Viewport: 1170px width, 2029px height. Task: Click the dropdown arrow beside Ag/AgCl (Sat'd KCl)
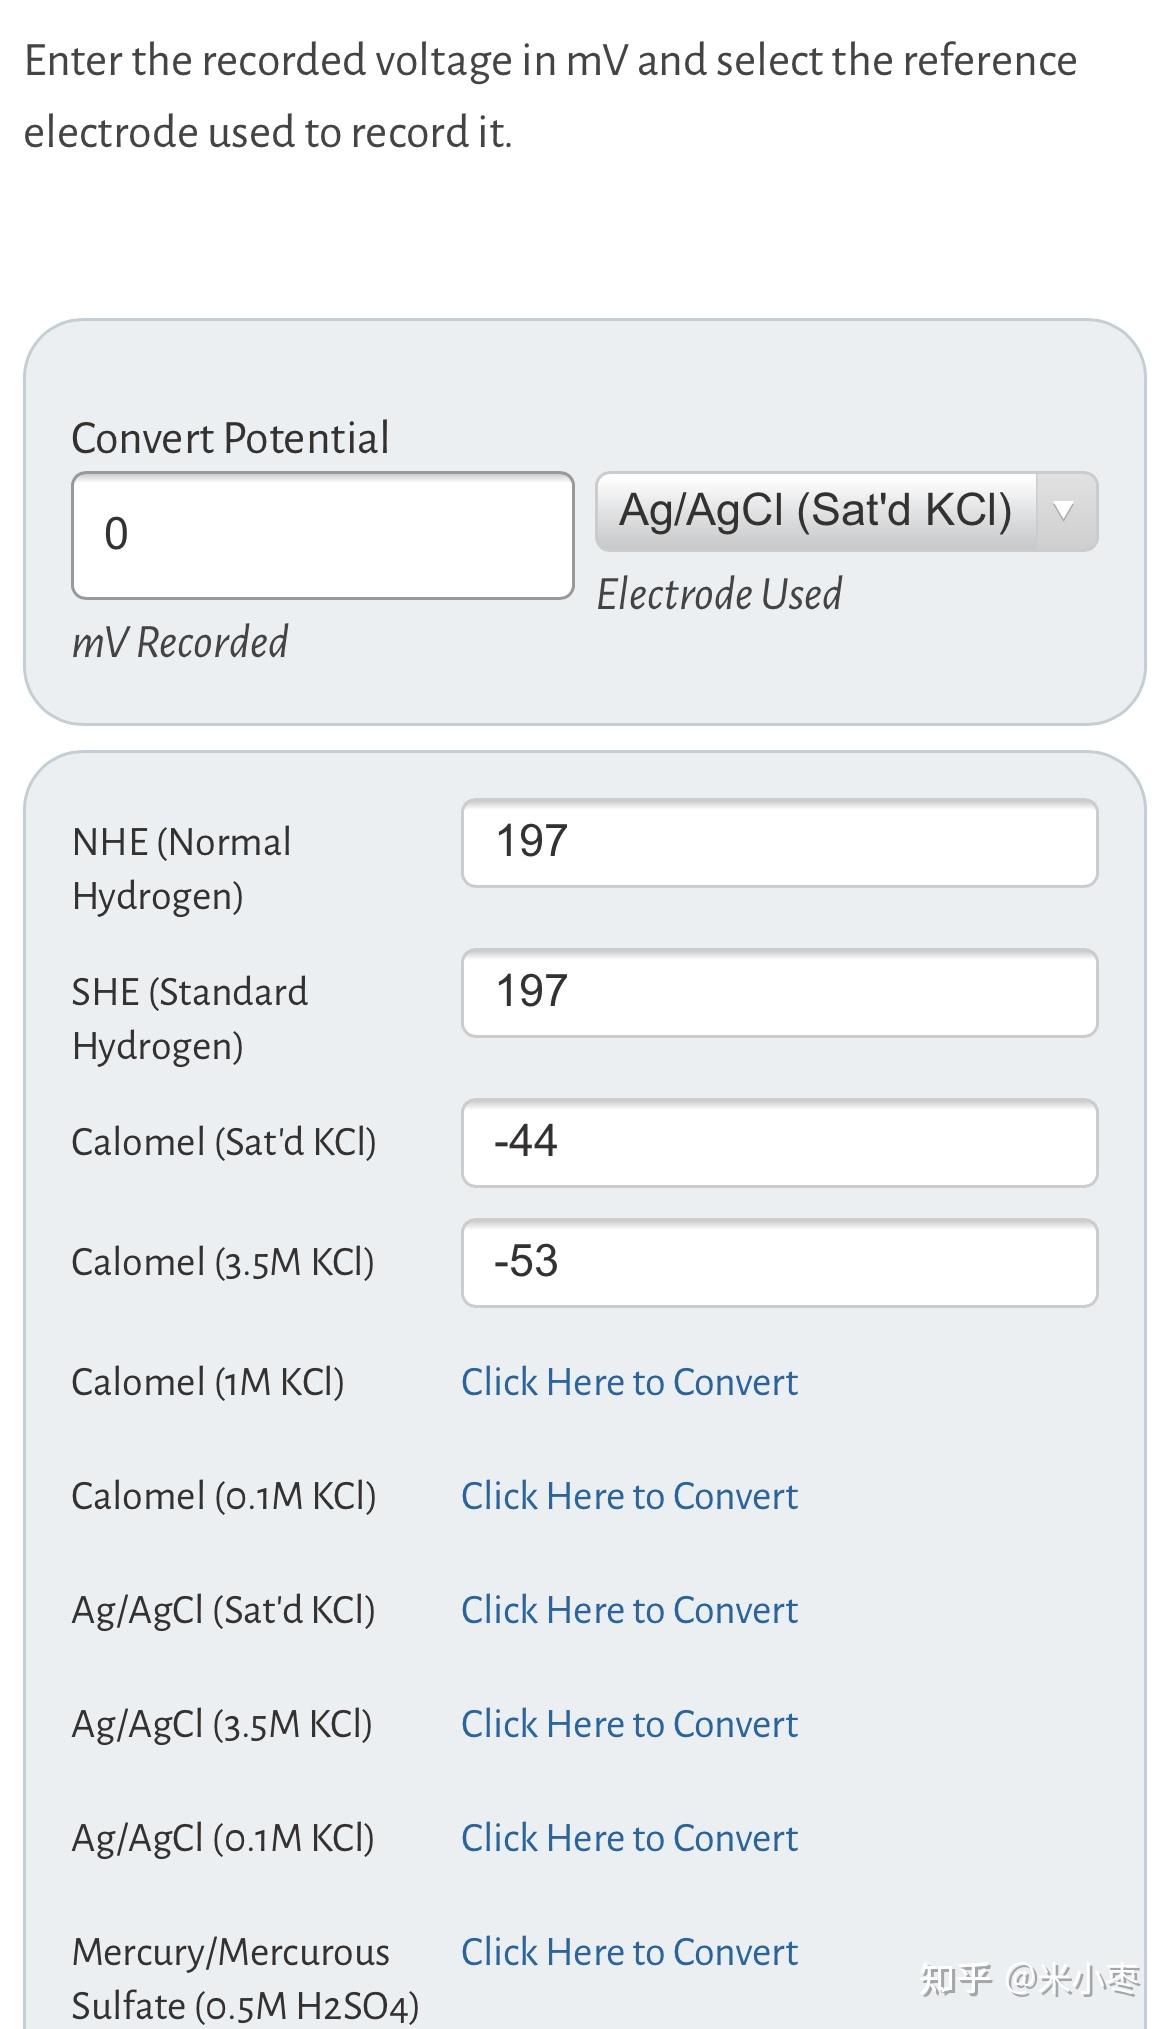click(1064, 511)
